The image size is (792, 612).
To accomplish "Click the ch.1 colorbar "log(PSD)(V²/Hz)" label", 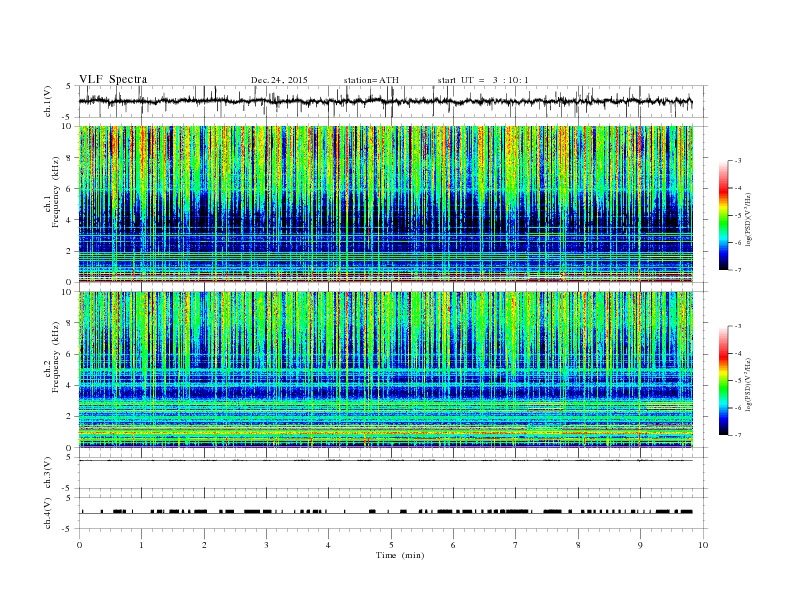I will point(748,220).
